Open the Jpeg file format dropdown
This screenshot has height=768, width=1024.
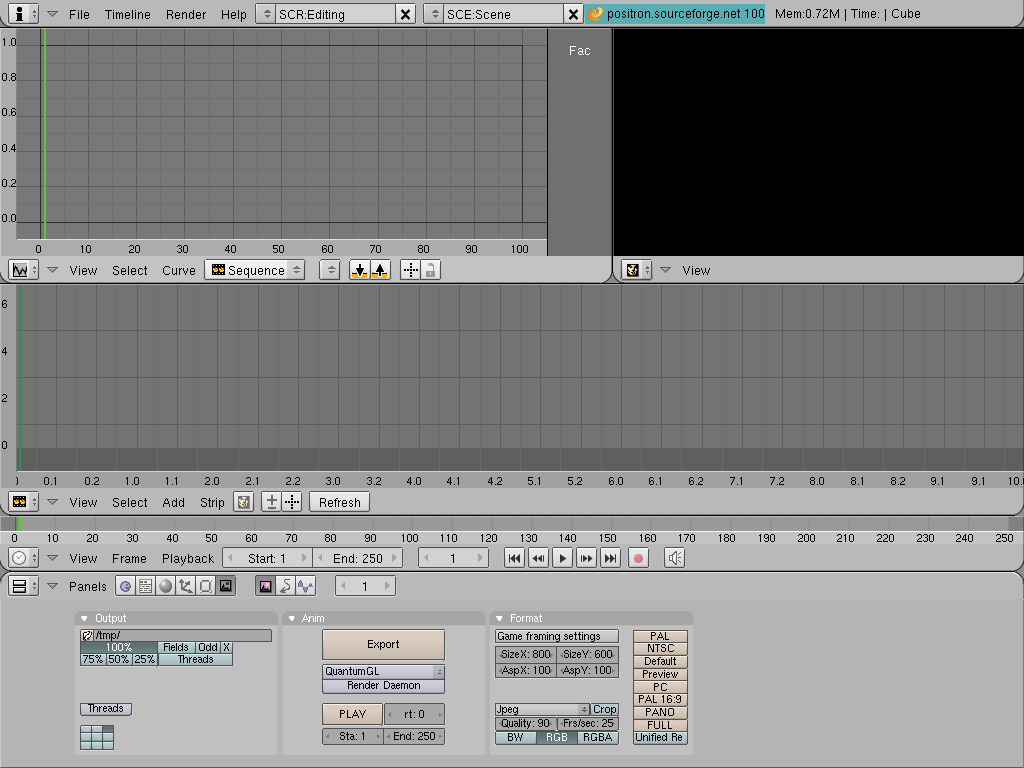(x=543, y=709)
